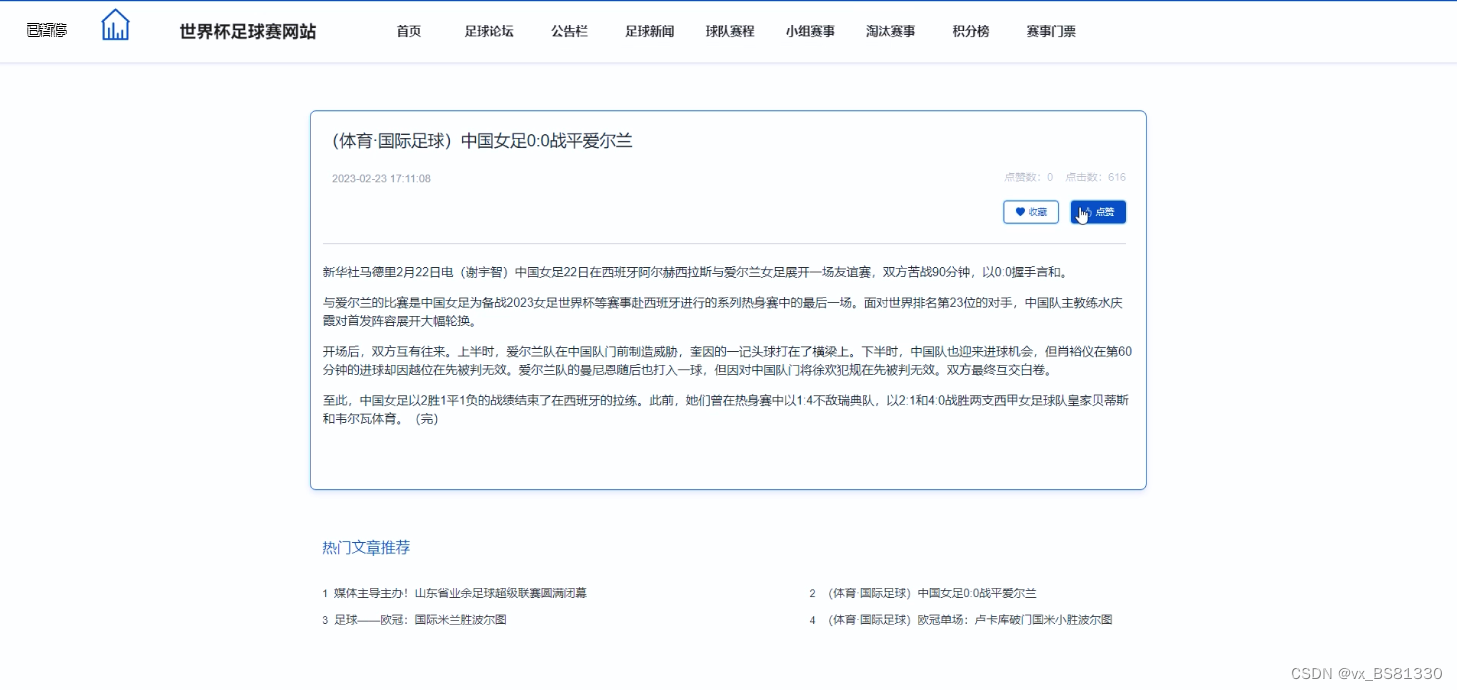Open 淘汰赛事 navigation item
This screenshot has width=1457, height=690.
[x=890, y=31]
